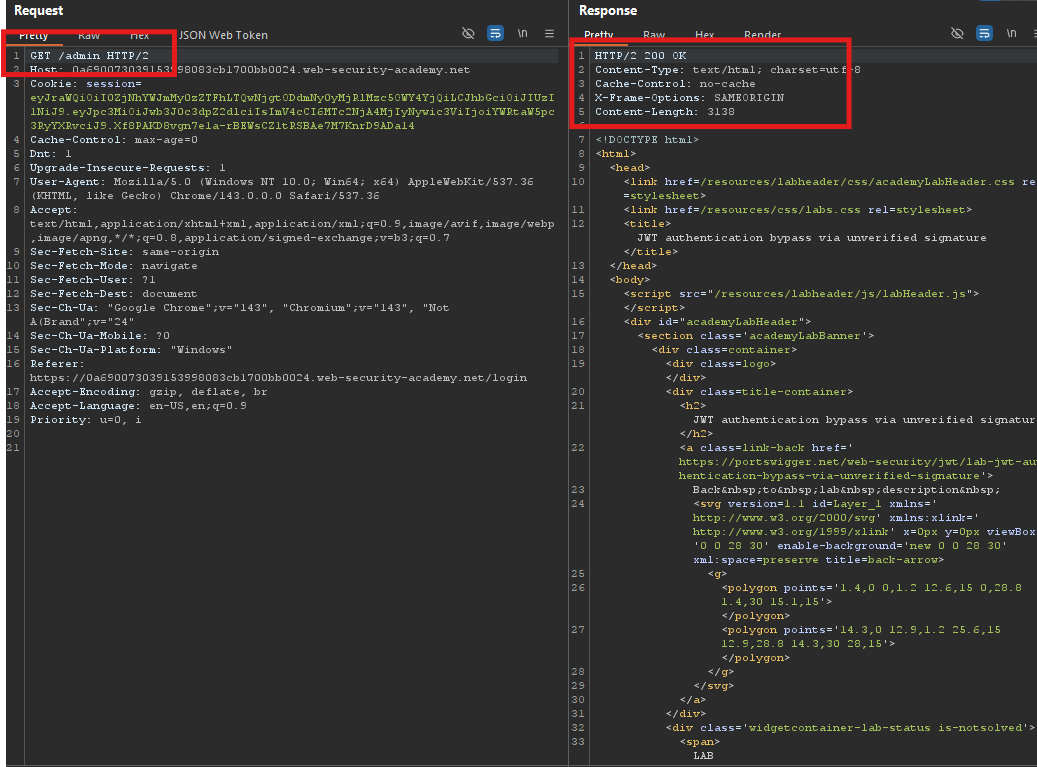The width and height of the screenshot is (1037, 767).
Task: Click 'Sec-Fetch-Site: same-origin' header
Action: (x=124, y=251)
